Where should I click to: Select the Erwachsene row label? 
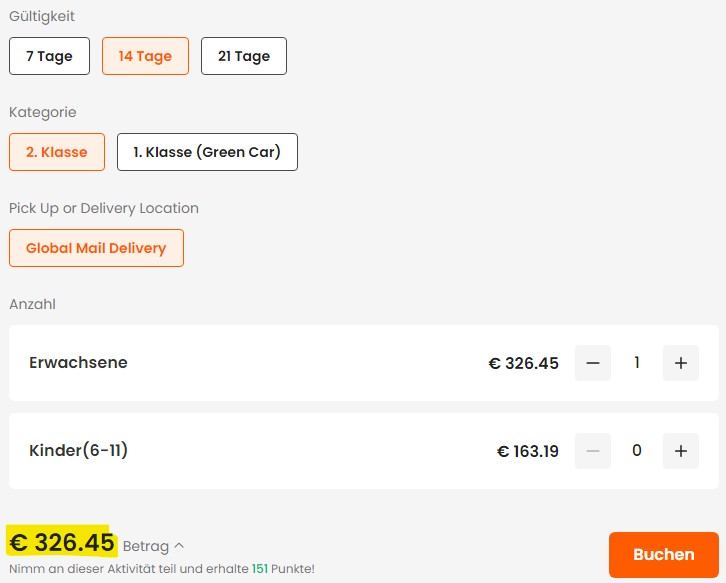78,363
